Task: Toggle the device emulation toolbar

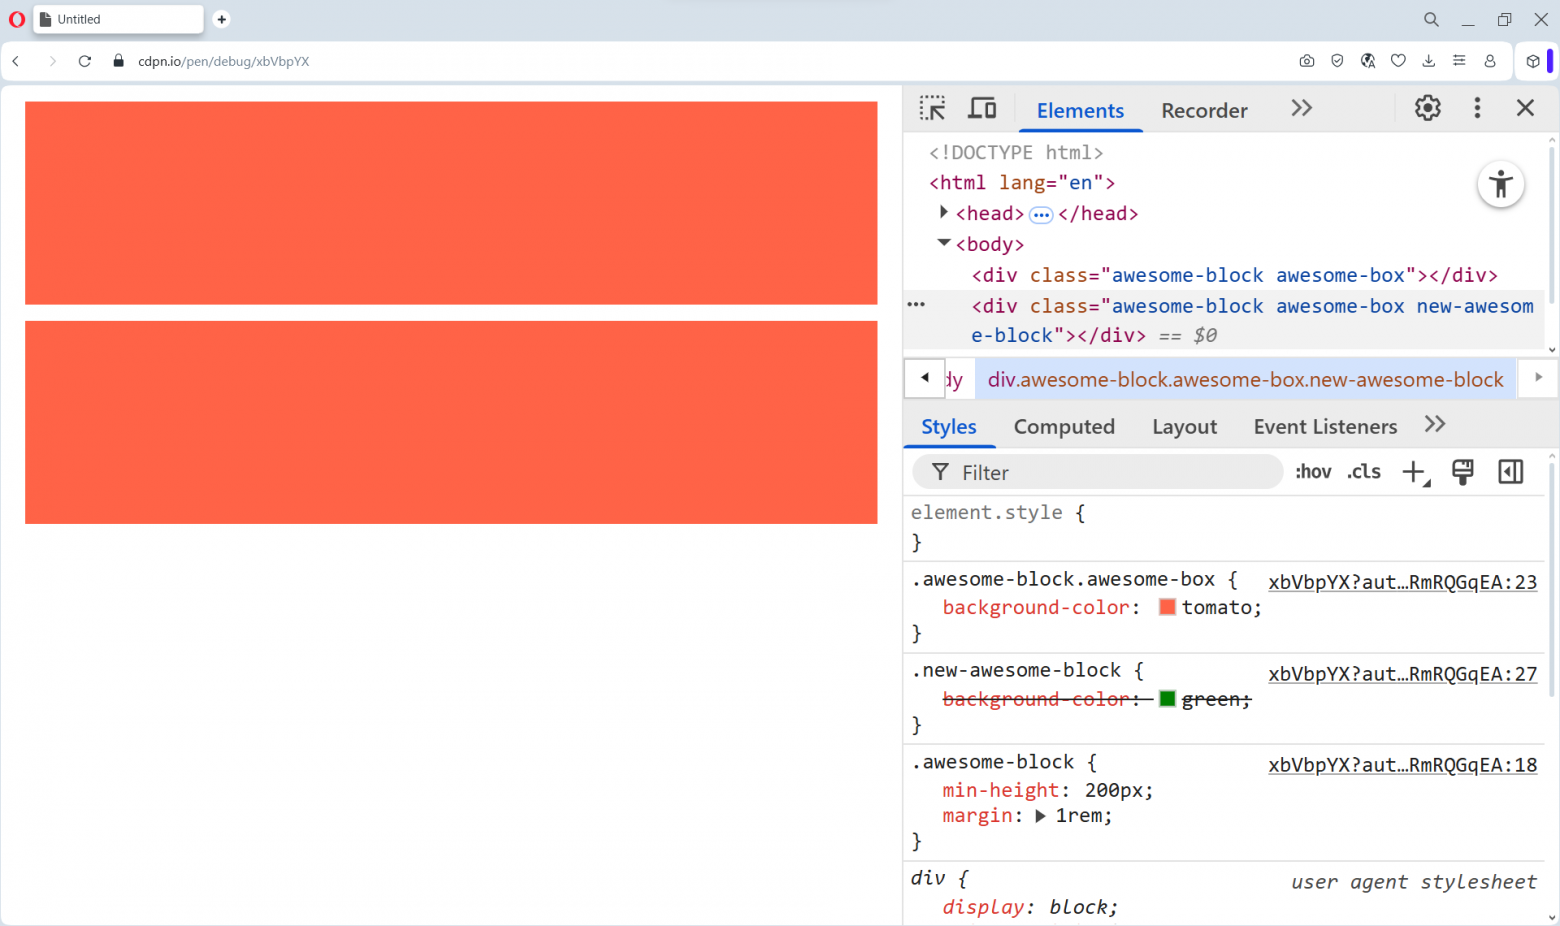Action: [x=981, y=107]
